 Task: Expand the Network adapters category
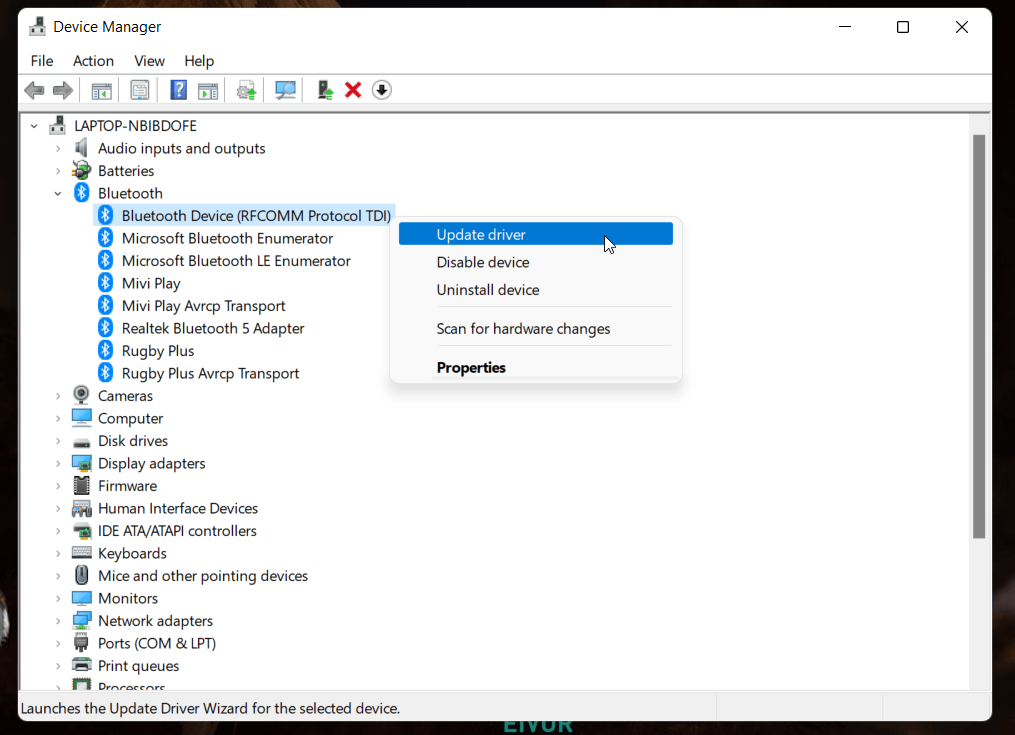point(58,620)
